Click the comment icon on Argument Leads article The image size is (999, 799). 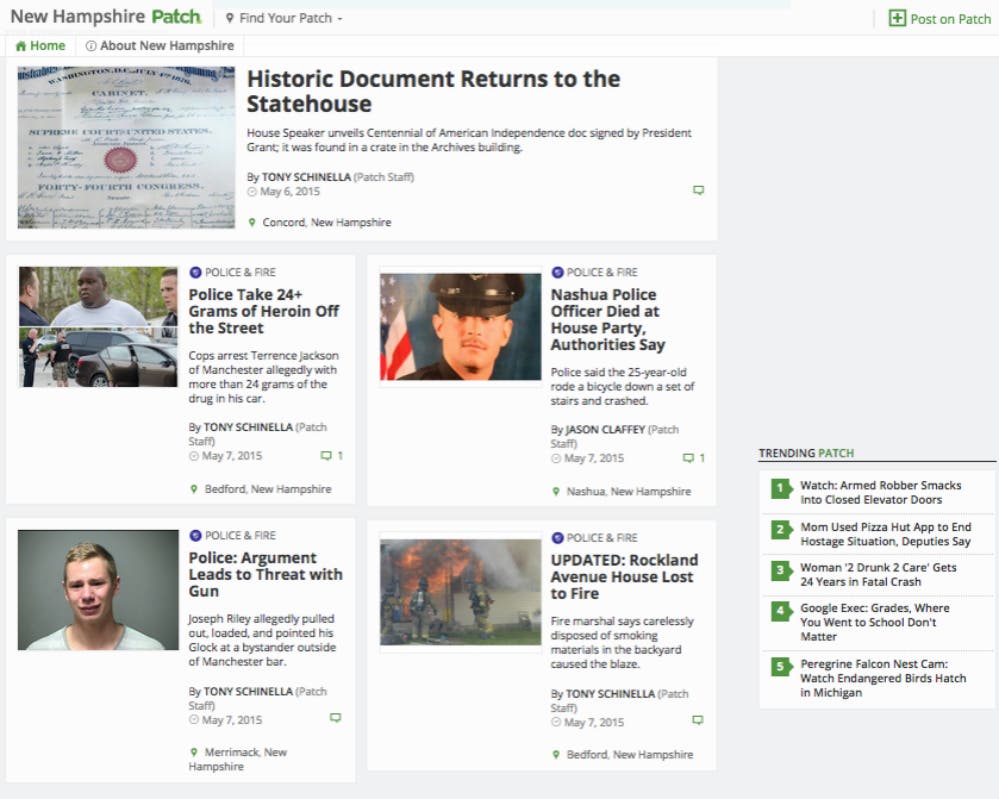click(x=336, y=717)
